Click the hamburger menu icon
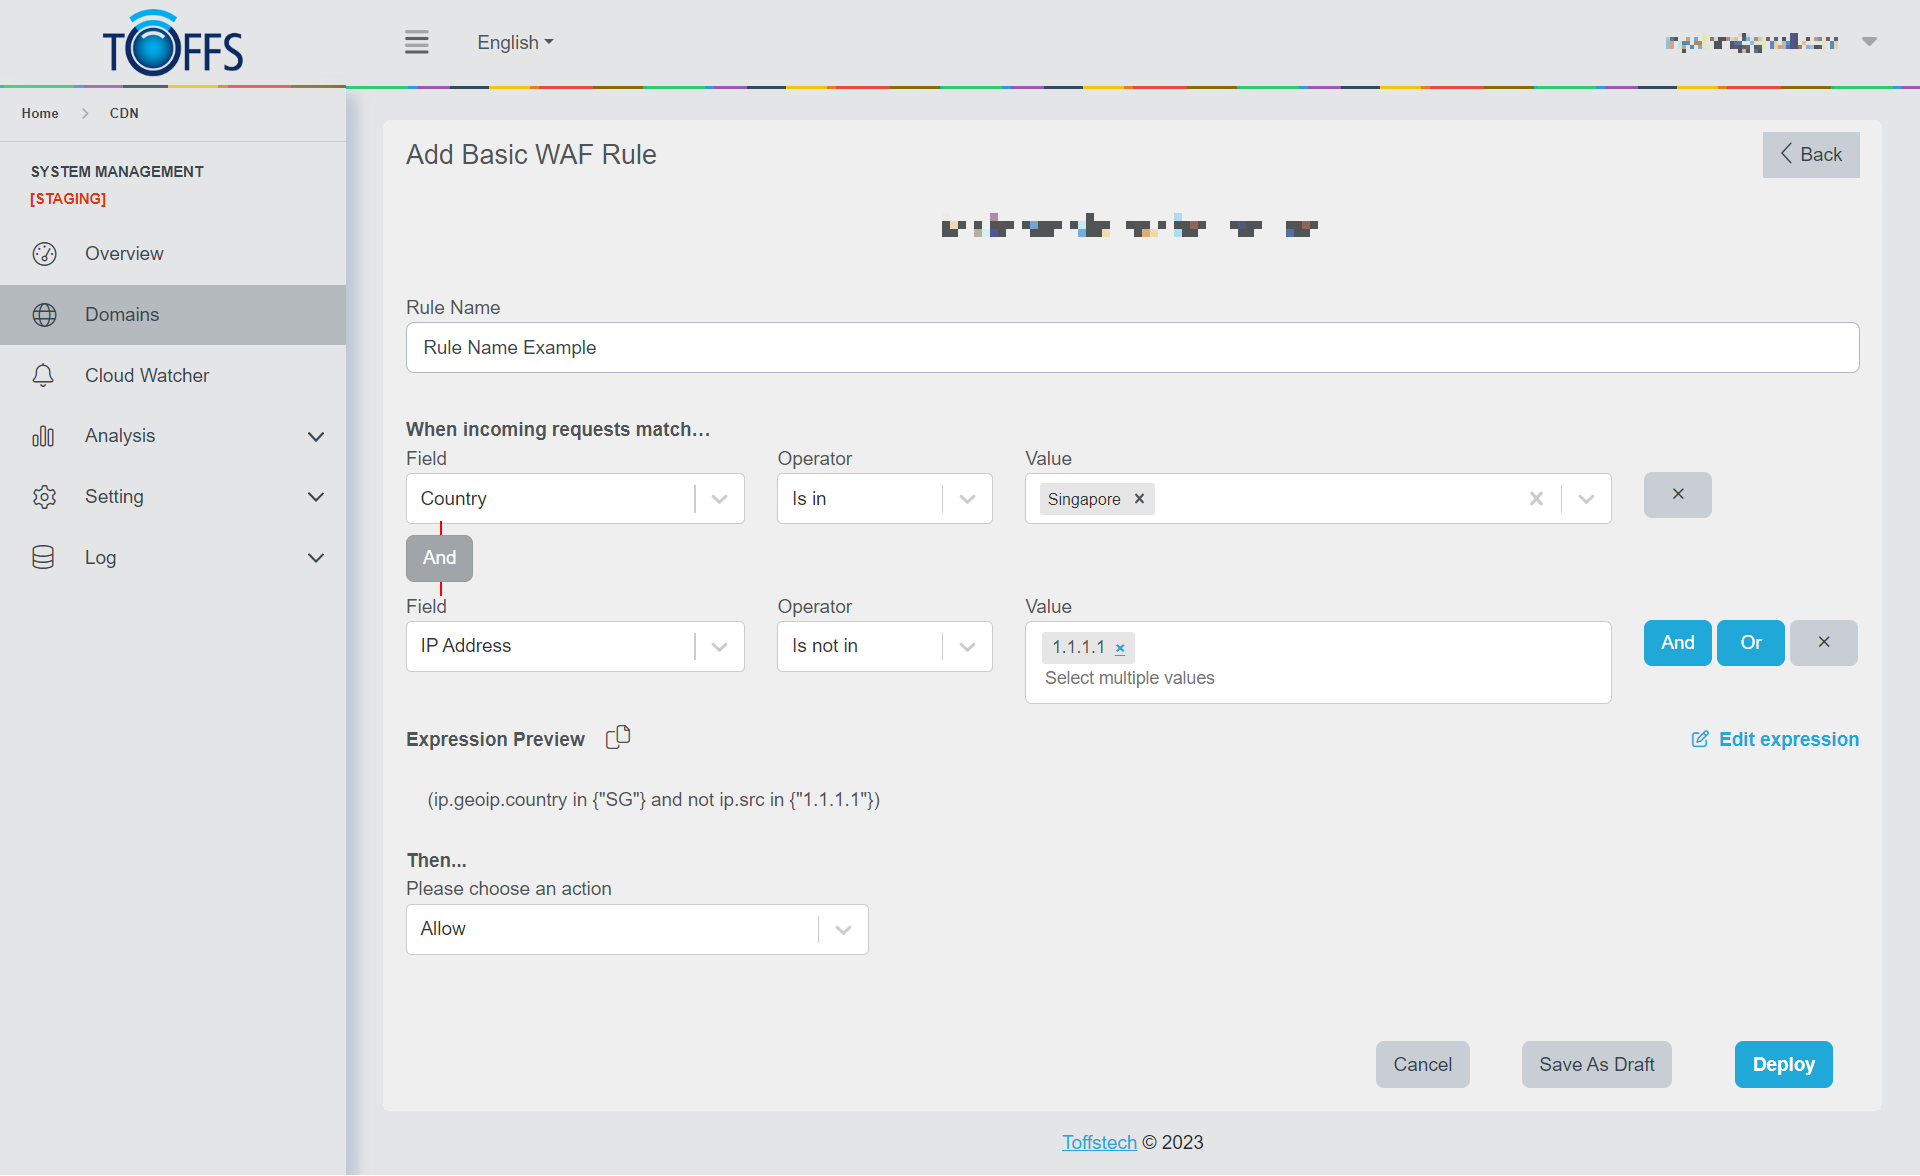1920x1176 pixels. (416, 42)
